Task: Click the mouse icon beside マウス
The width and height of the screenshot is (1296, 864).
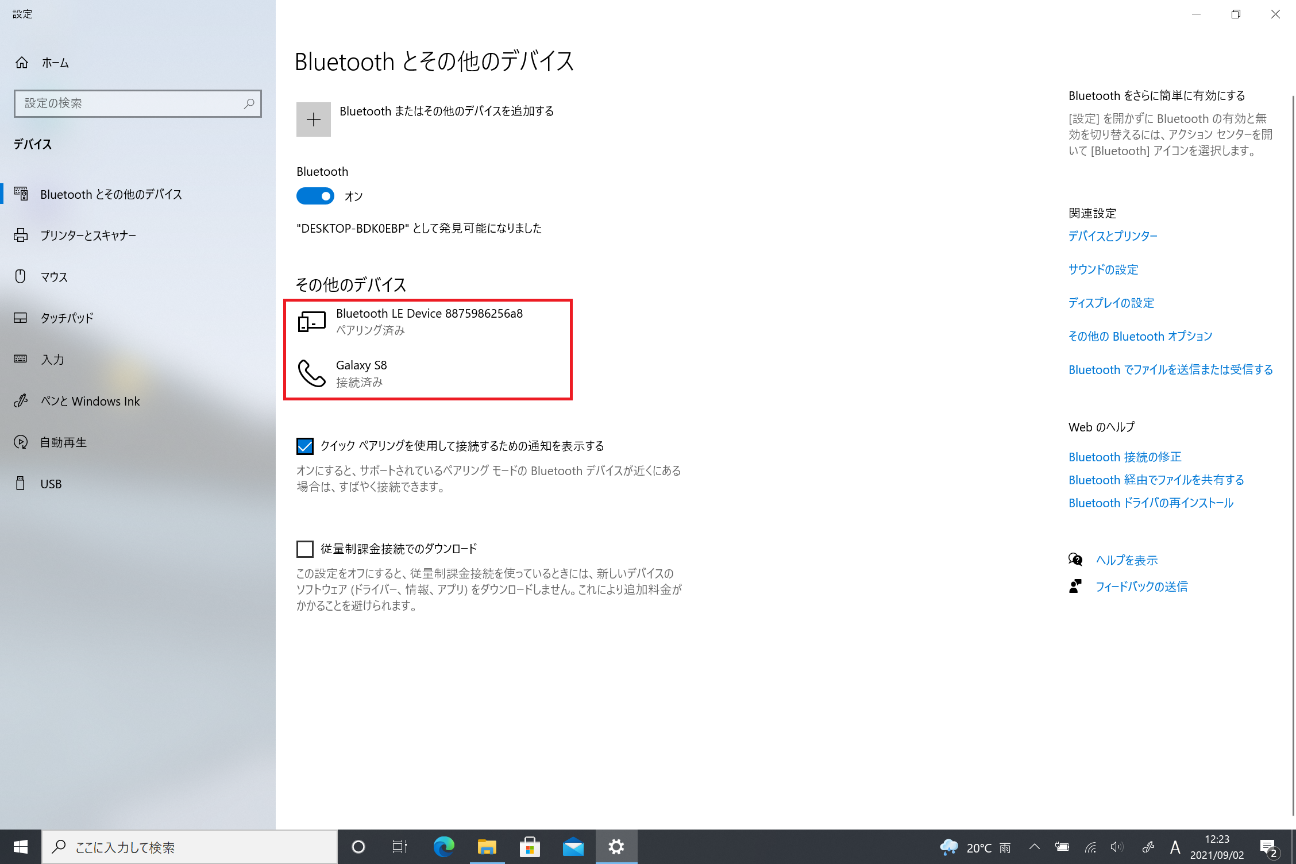Action: click(x=21, y=276)
